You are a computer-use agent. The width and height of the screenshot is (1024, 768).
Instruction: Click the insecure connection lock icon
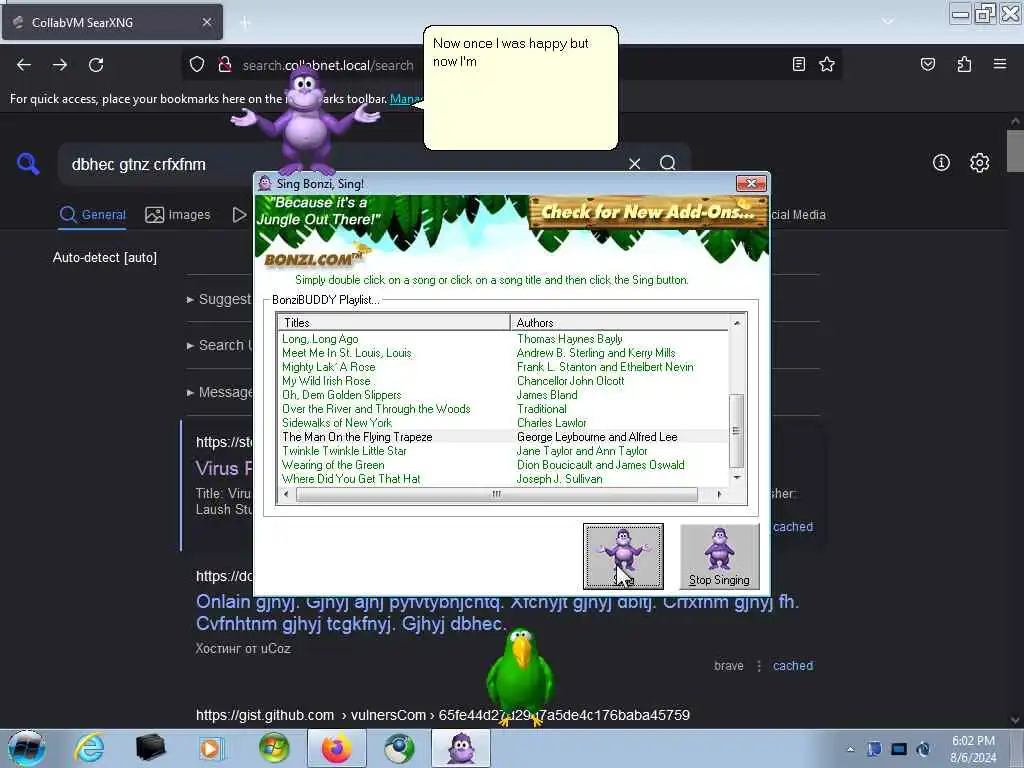225,65
